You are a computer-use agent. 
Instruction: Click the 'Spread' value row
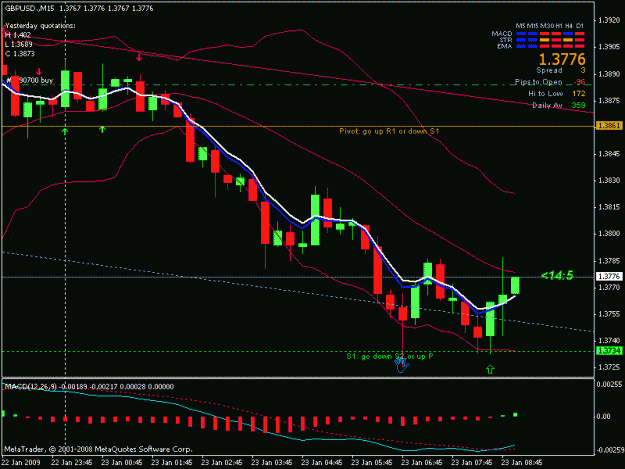pyautogui.click(x=560, y=70)
